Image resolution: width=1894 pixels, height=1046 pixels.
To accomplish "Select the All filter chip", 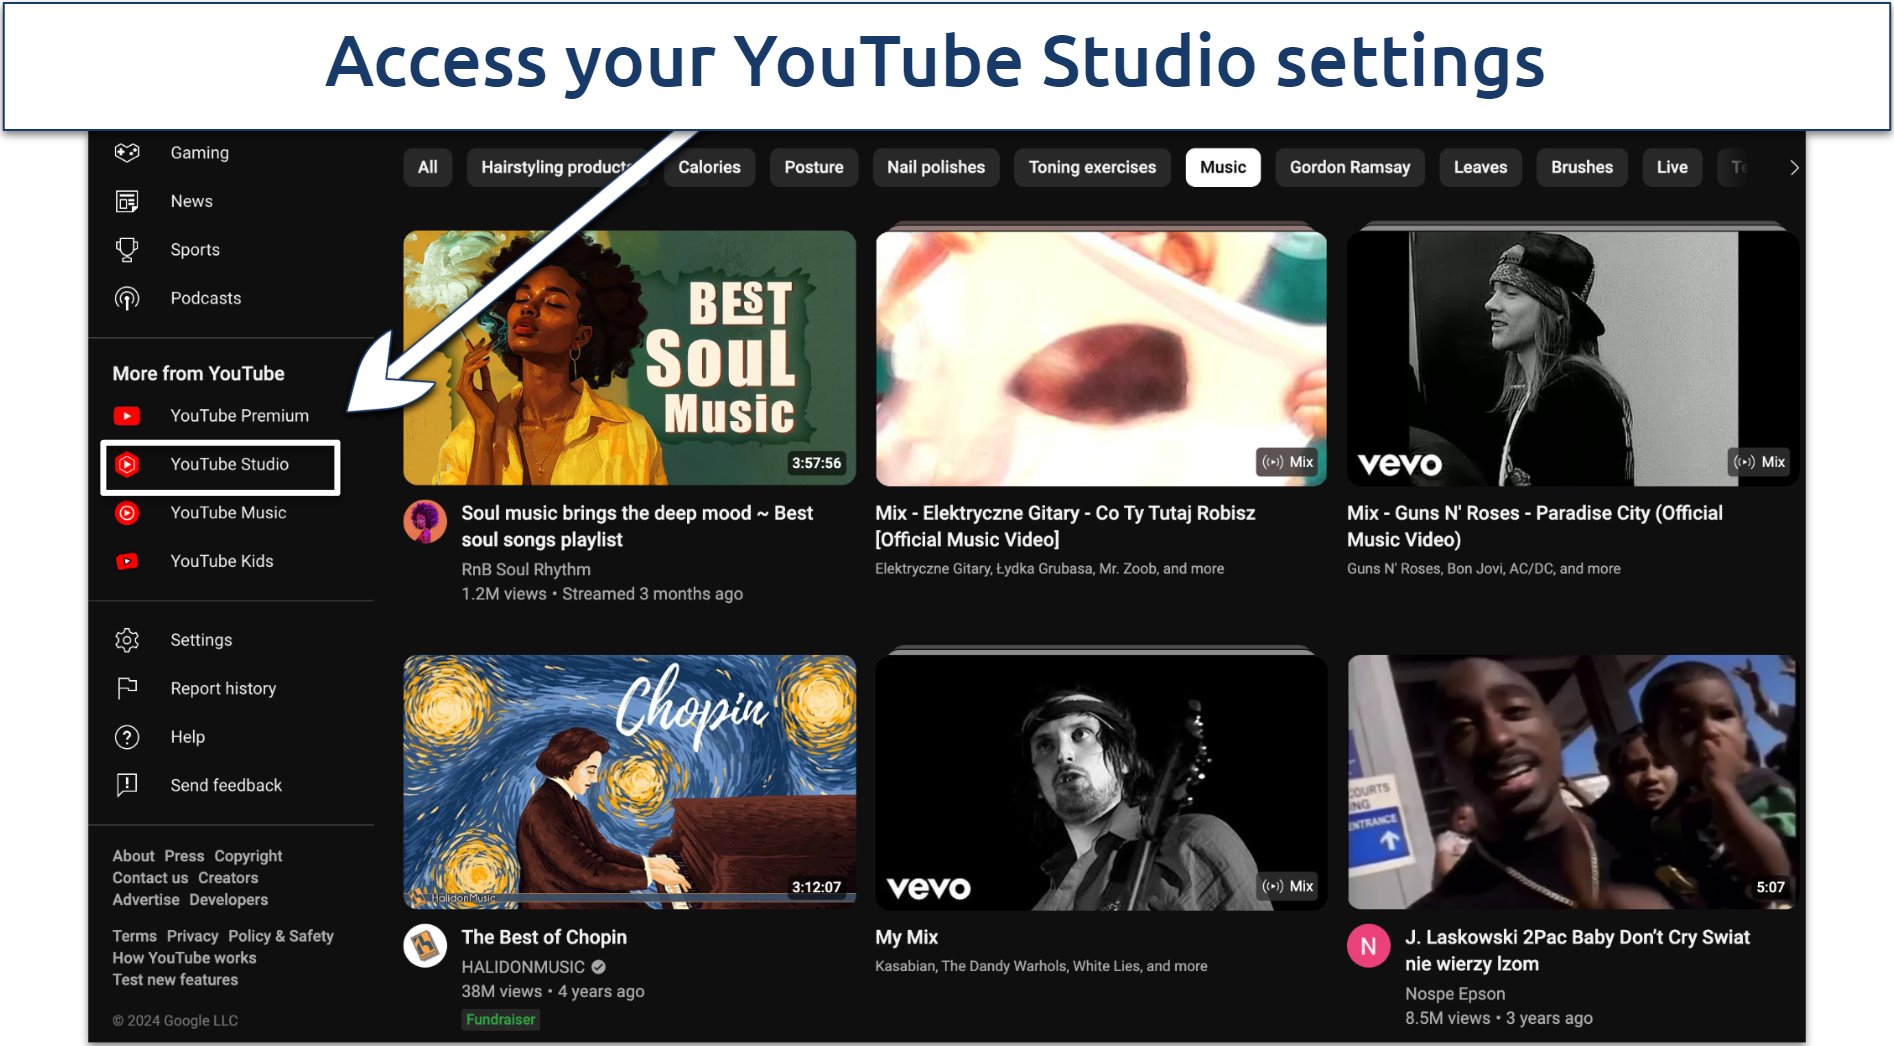I will click(x=427, y=167).
